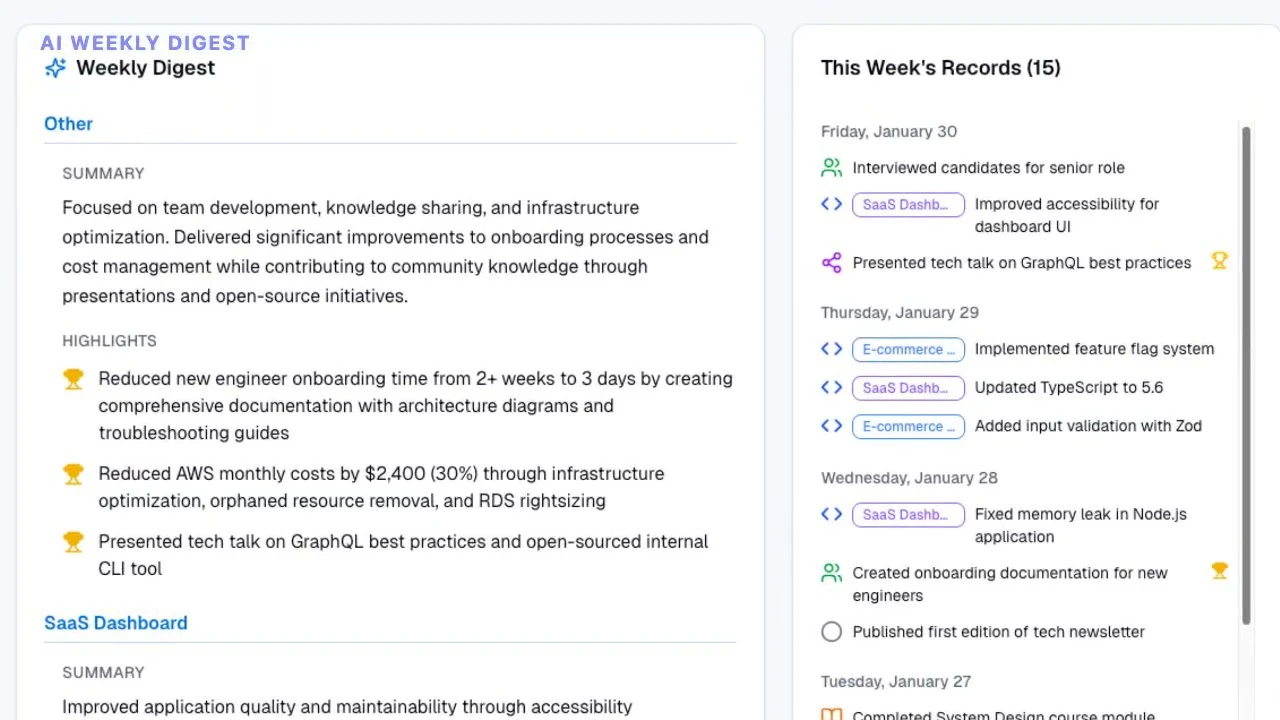Open the SaaS Dashboard section heading

click(116, 623)
